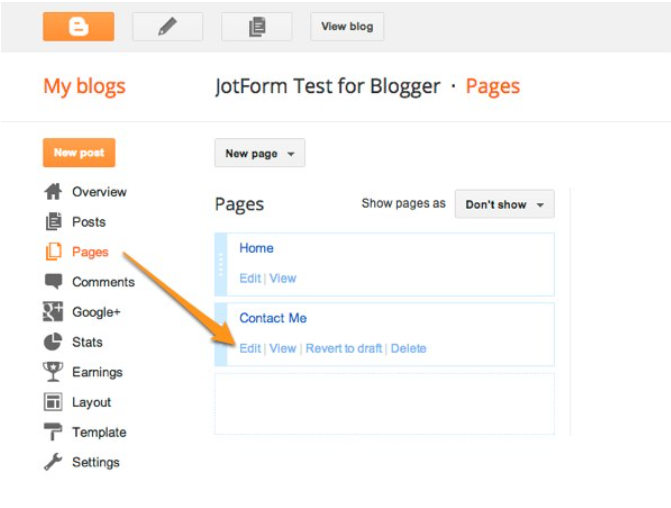Go to Posts in the sidebar
This screenshot has height=508, width=671.
[89, 222]
